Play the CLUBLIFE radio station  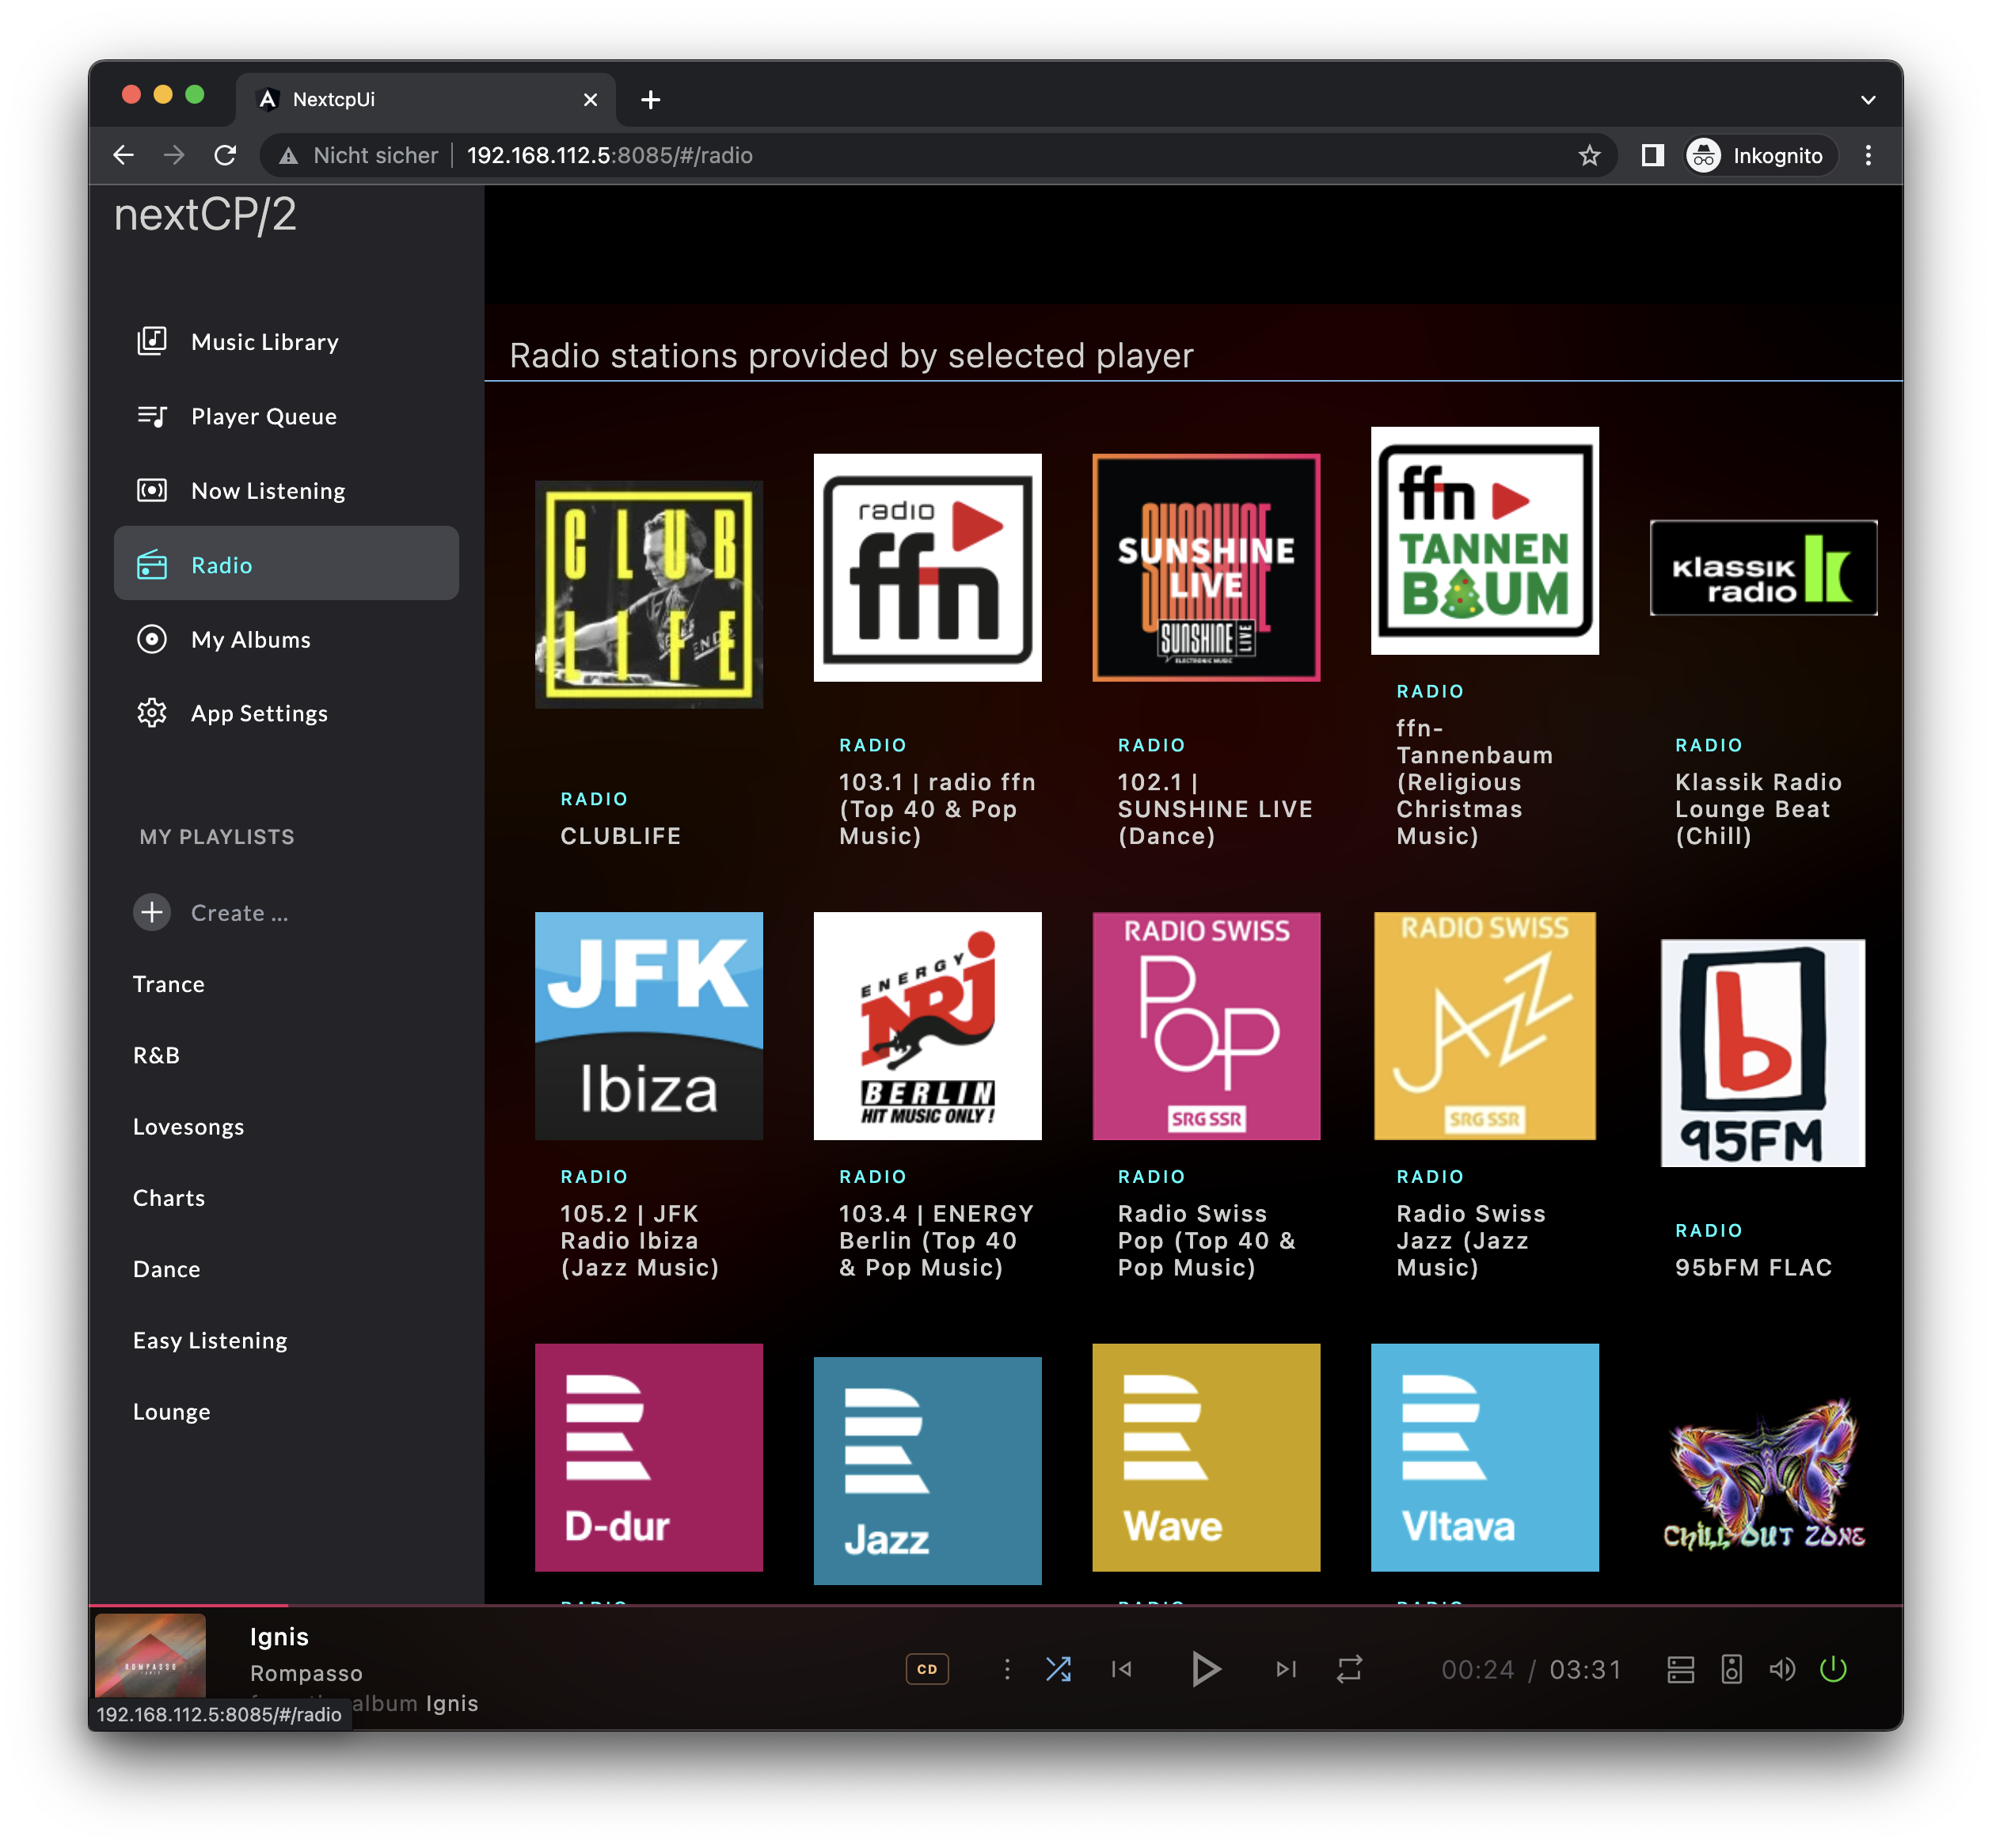[x=649, y=594]
